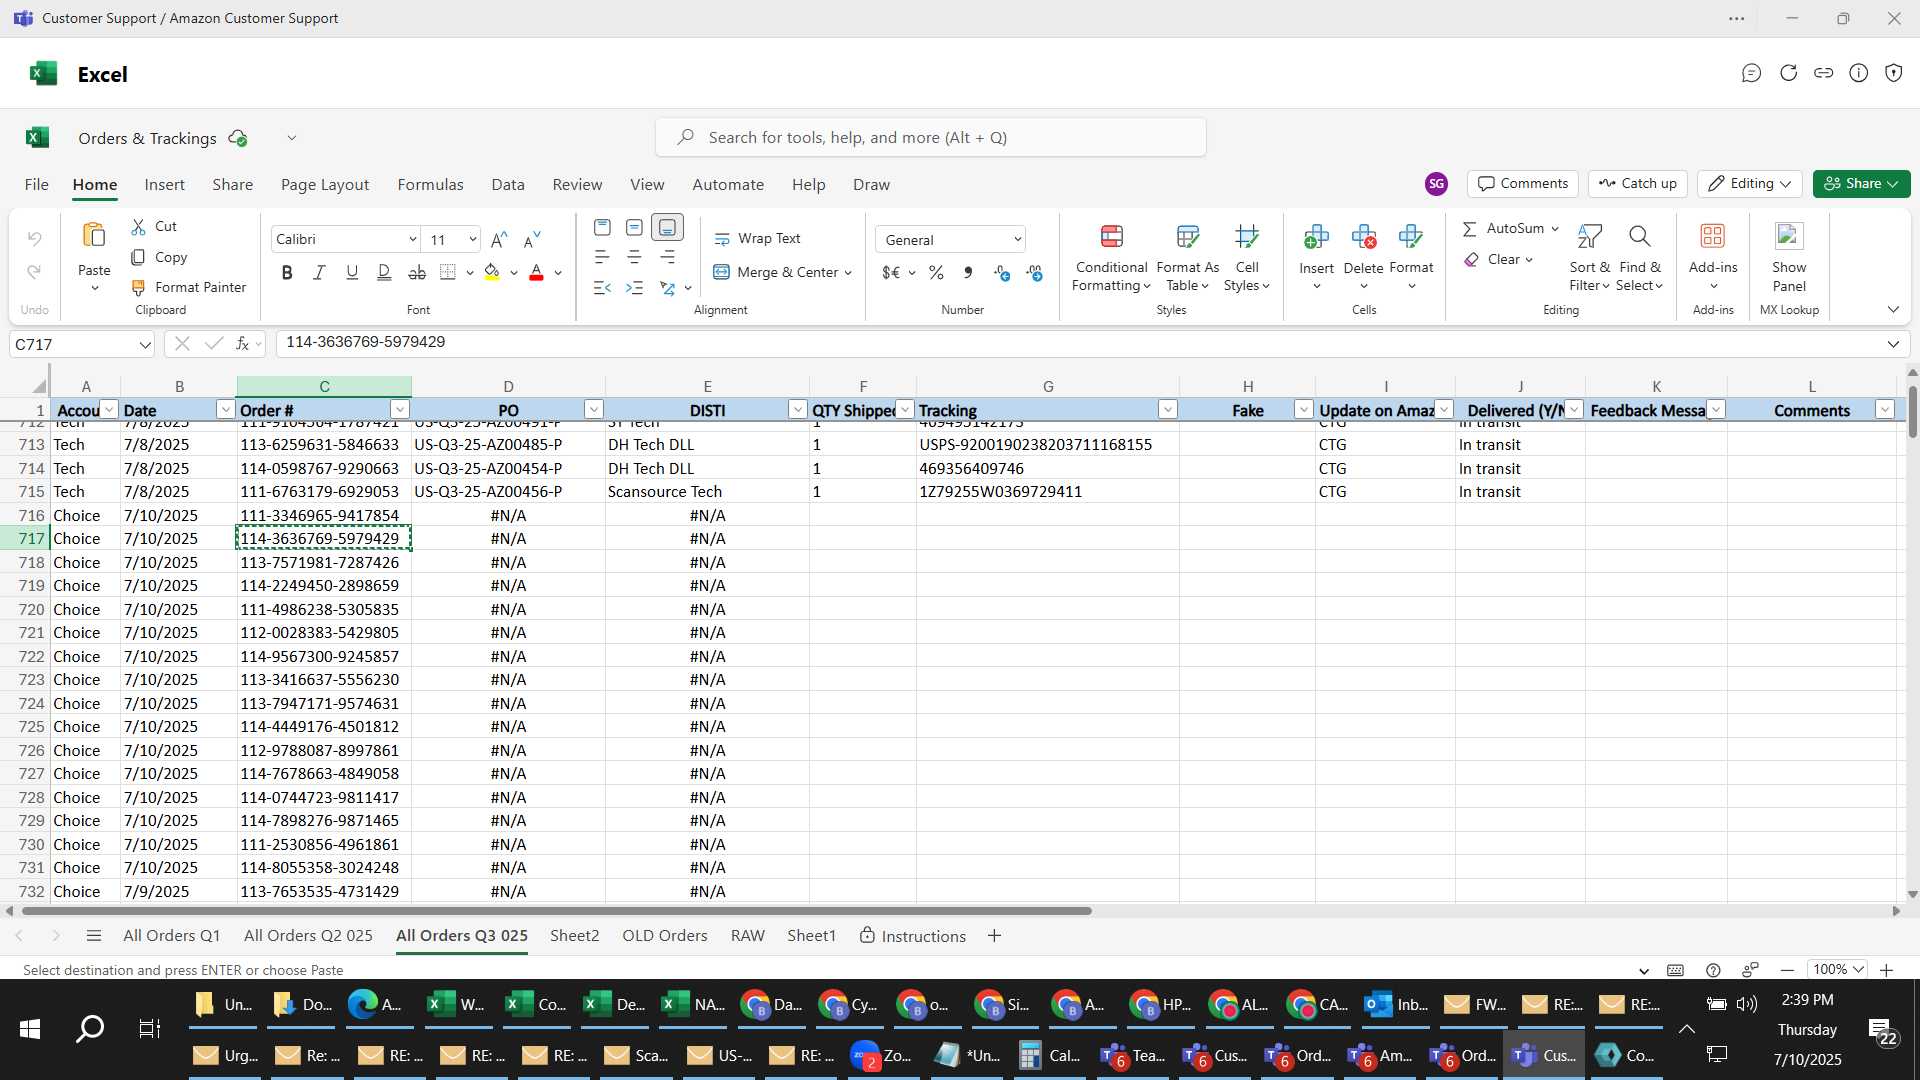The height and width of the screenshot is (1080, 1920).
Task: Click the Cut icon
Action: tap(139, 227)
